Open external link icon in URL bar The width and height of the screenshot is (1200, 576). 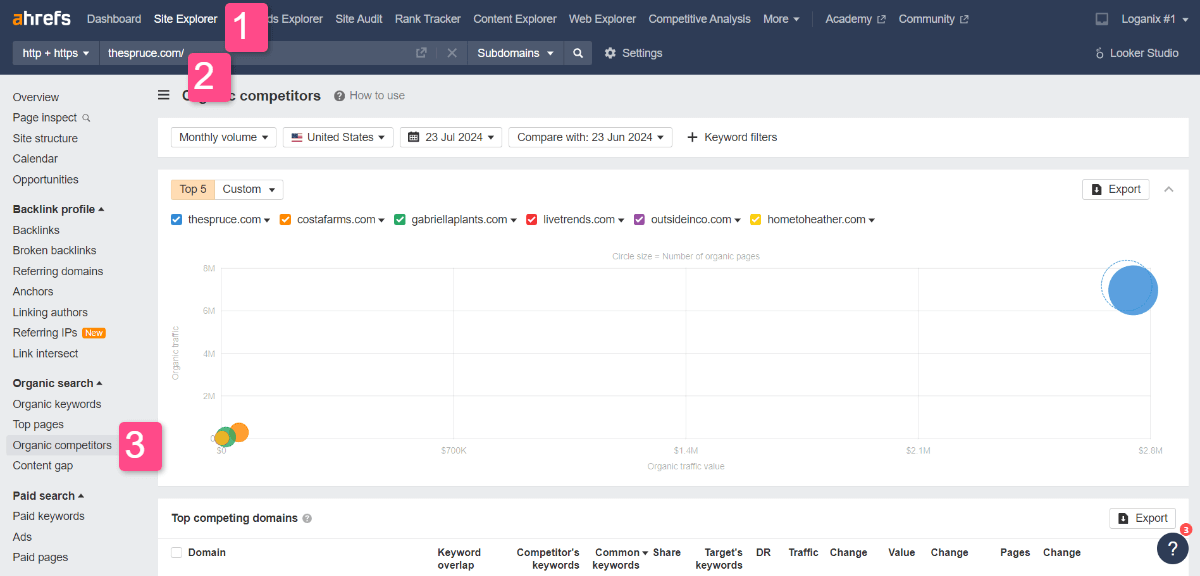pyautogui.click(x=421, y=53)
